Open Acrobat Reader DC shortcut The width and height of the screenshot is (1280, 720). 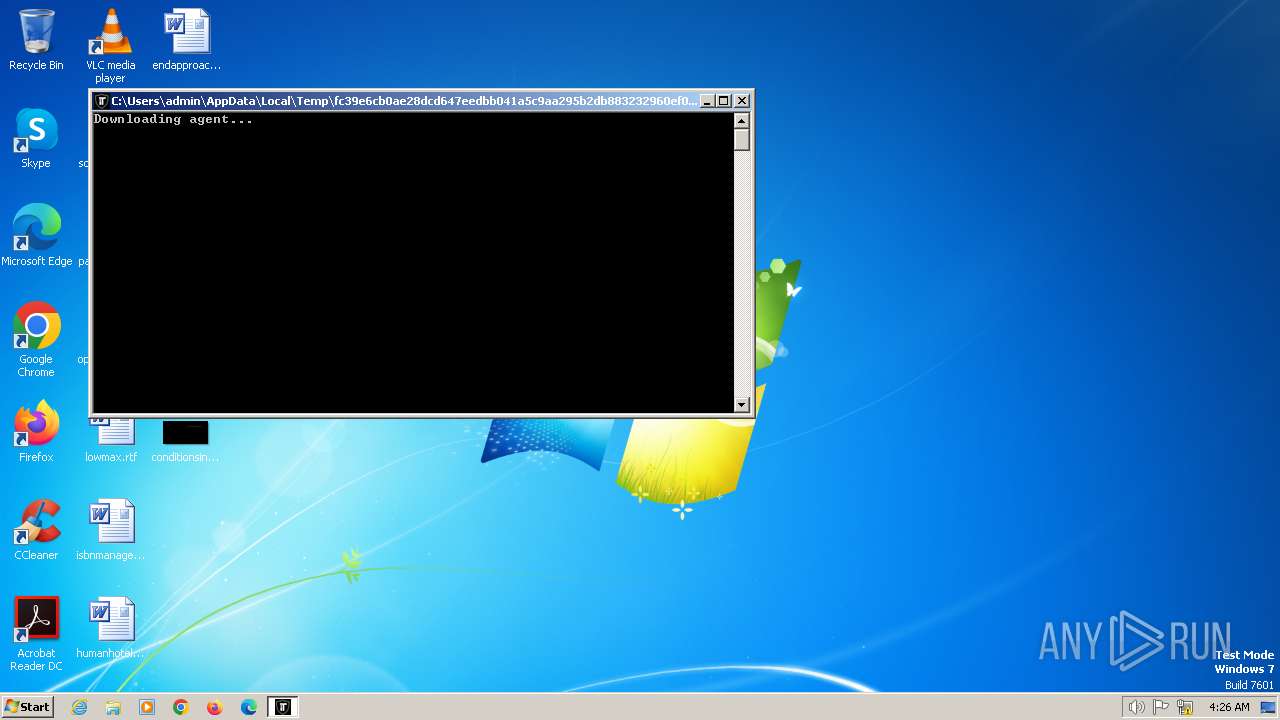pyautogui.click(x=36, y=634)
